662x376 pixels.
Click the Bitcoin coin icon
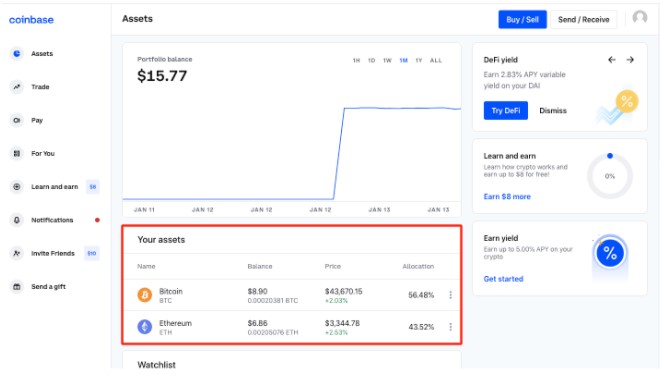pos(145,295)
